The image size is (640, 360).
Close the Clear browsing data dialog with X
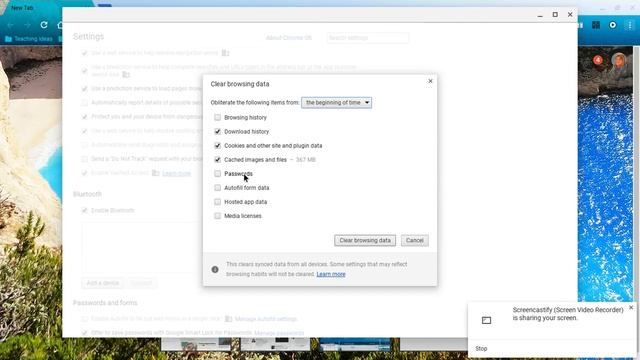(x=430, y=81)
